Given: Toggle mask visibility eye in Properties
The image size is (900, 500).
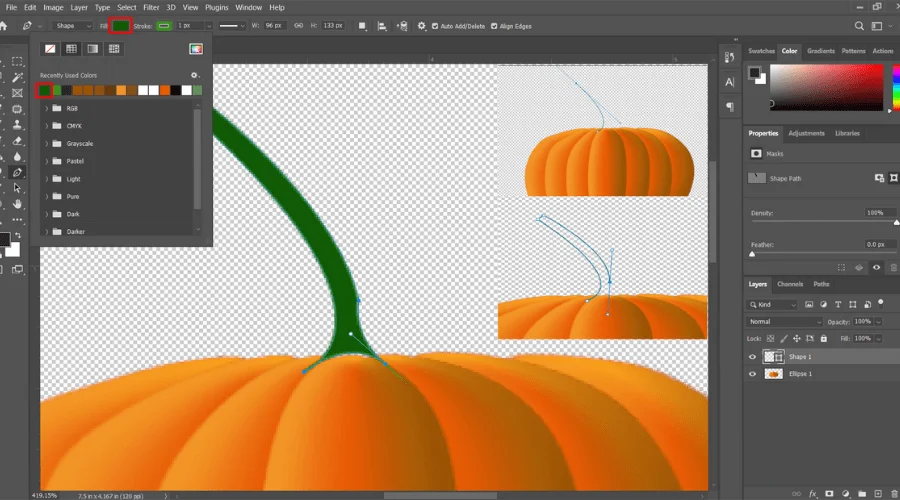Looking at the screenshot, I should [x=876, y=268].
